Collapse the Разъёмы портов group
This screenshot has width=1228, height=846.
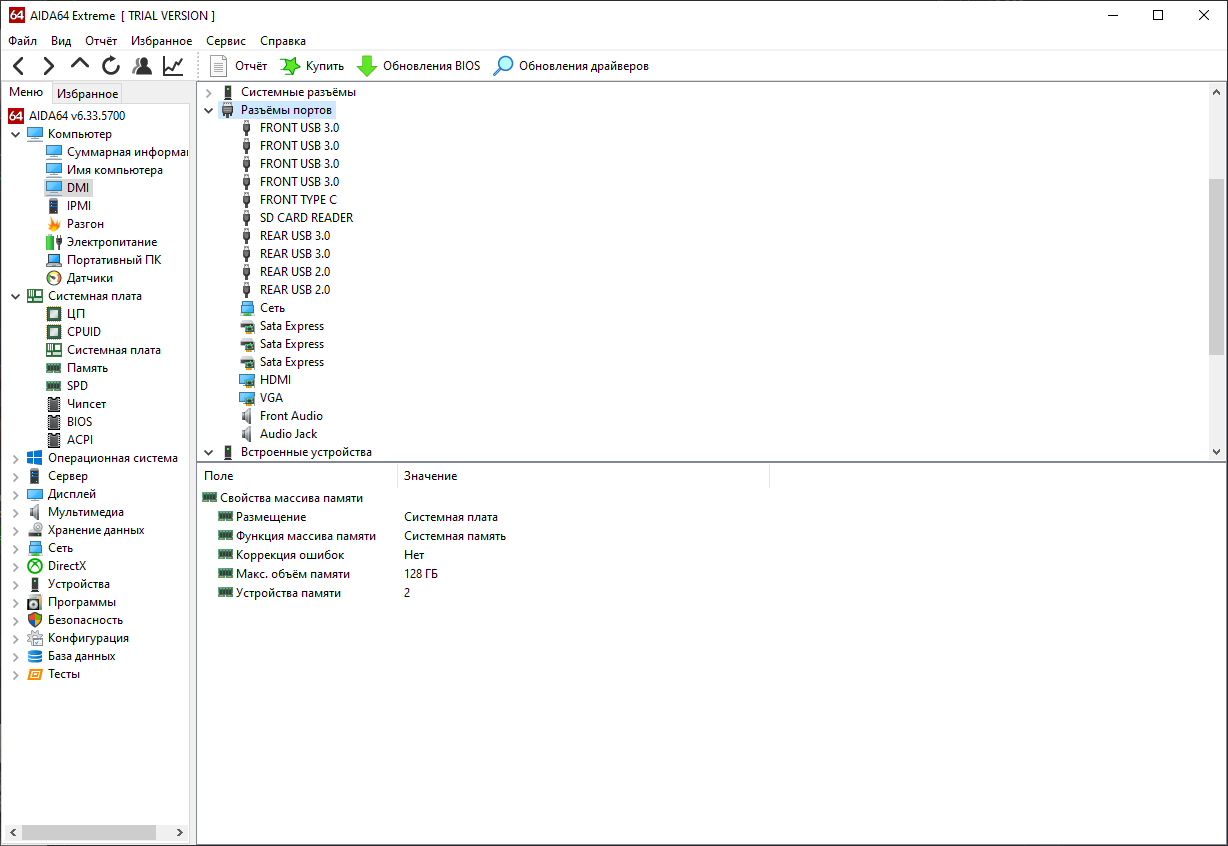point(208,110)
